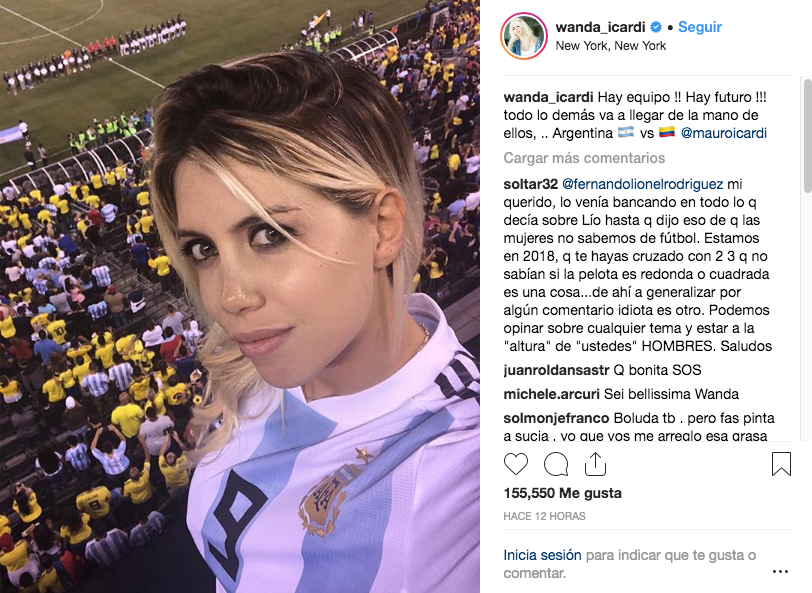Share the post using the share icon
Image resolution: width=812 pixels, height=593 pixels.
(595, 464)
